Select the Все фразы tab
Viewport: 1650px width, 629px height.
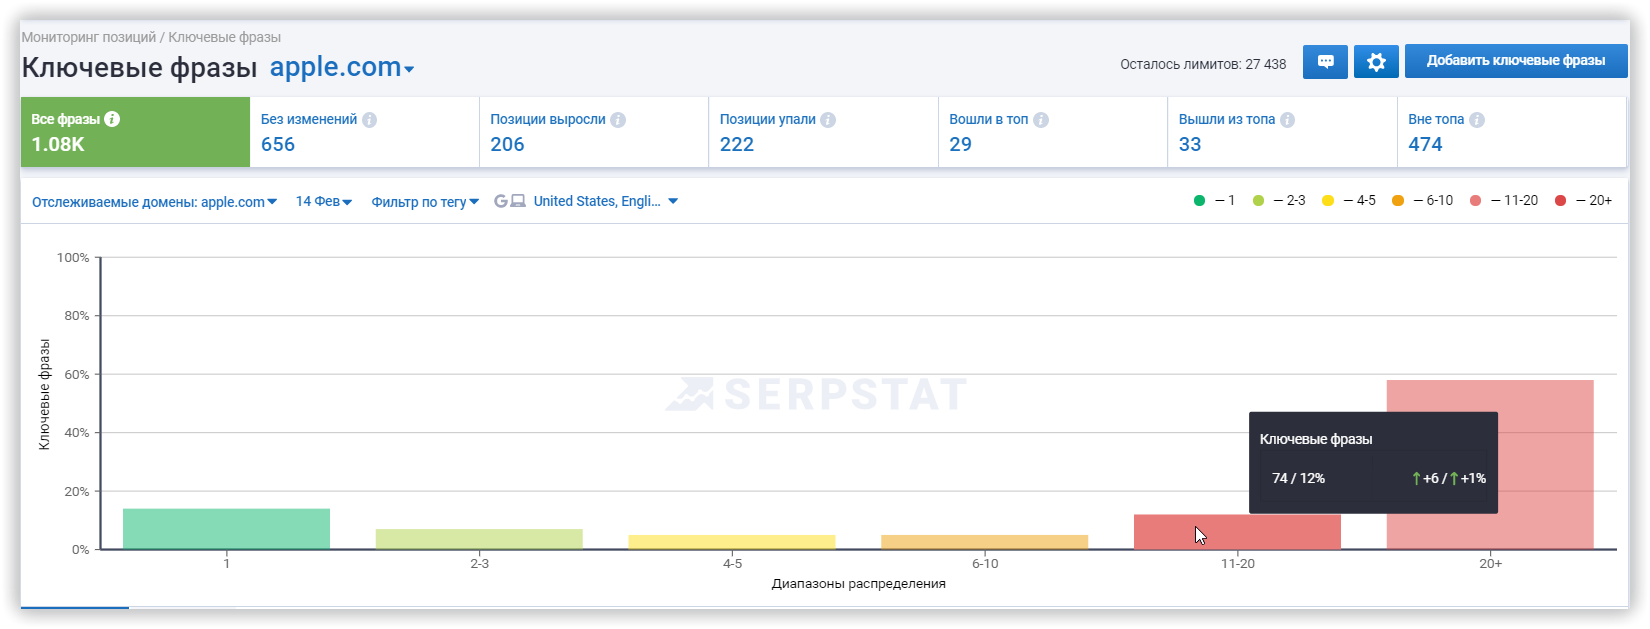pyautogui.click(x=135, y=132)
